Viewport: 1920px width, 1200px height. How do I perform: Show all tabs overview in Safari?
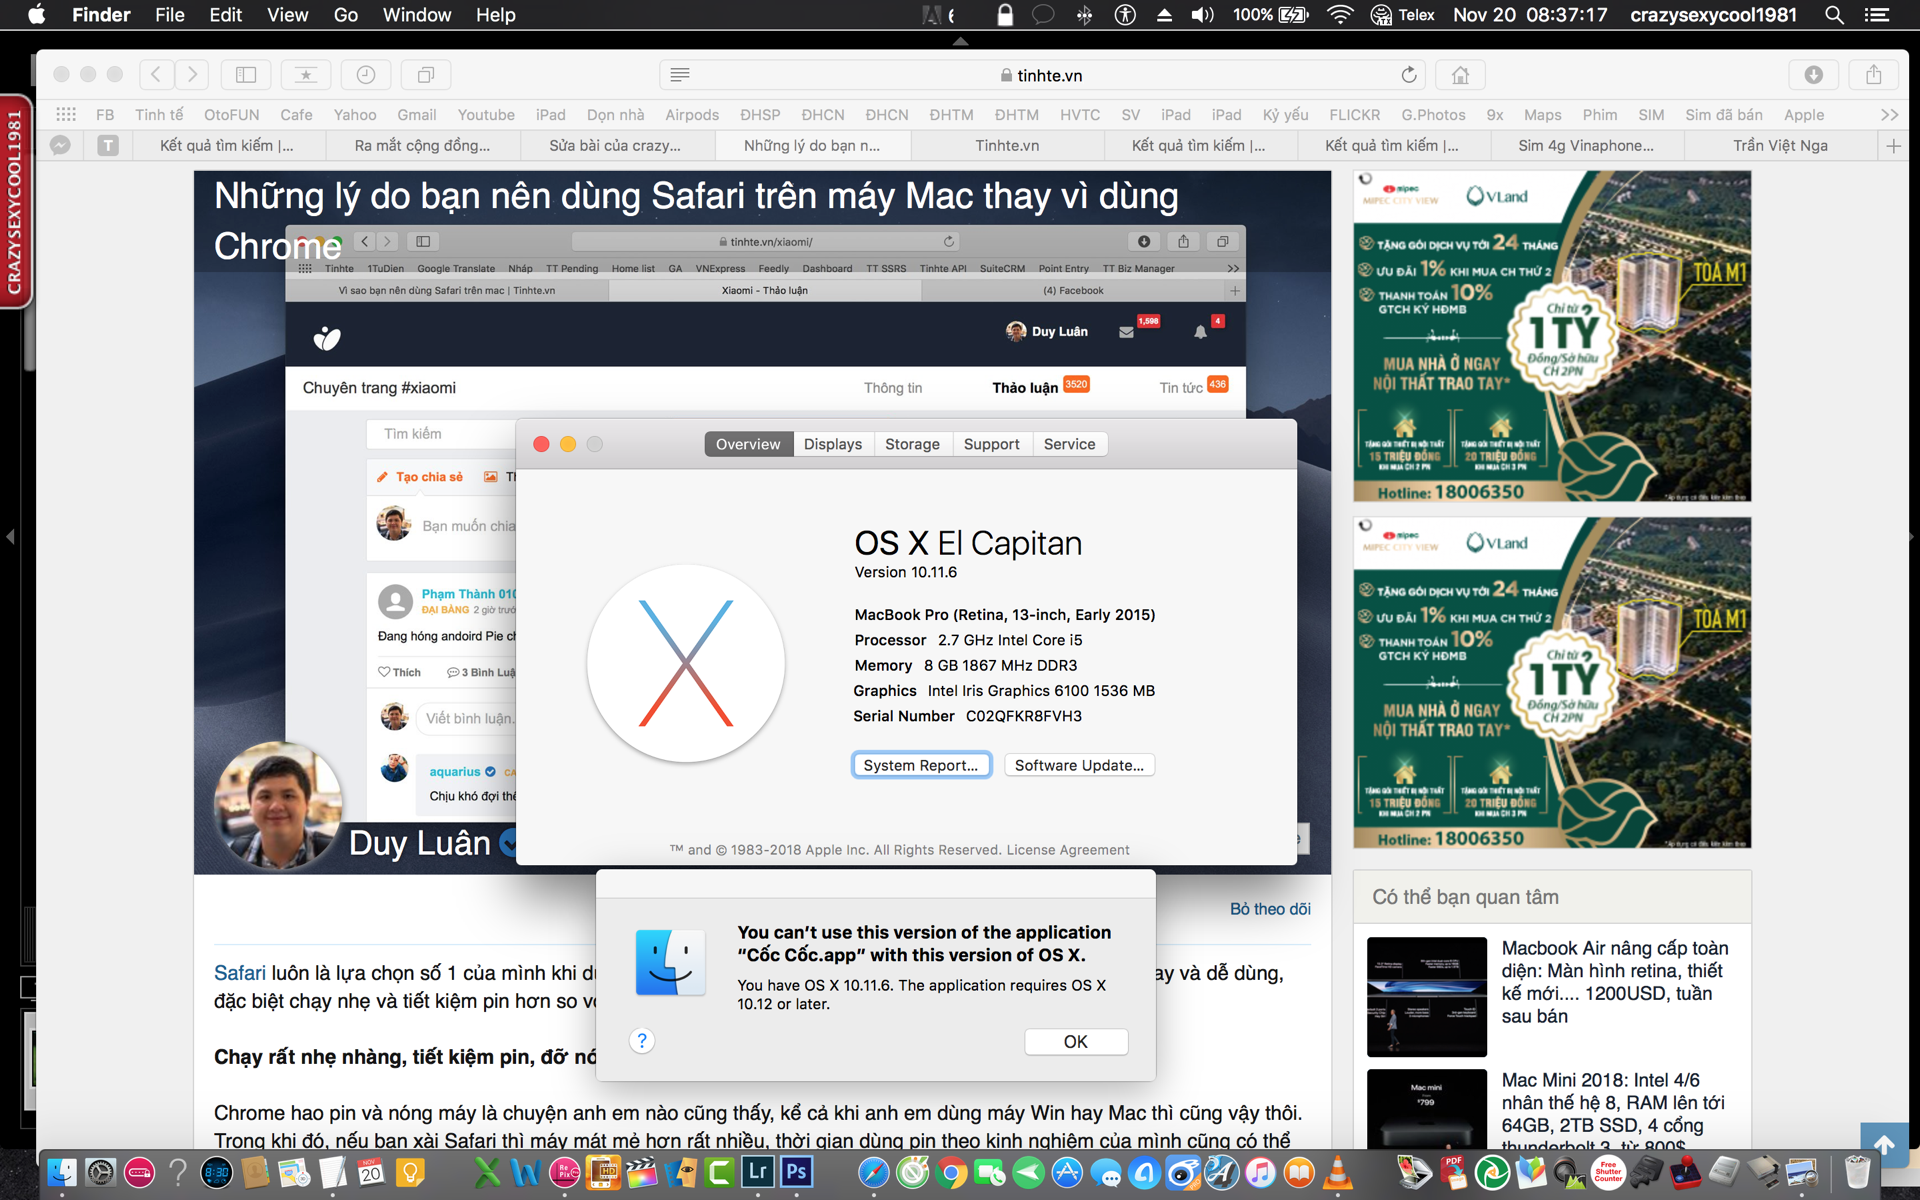(426, 75)
